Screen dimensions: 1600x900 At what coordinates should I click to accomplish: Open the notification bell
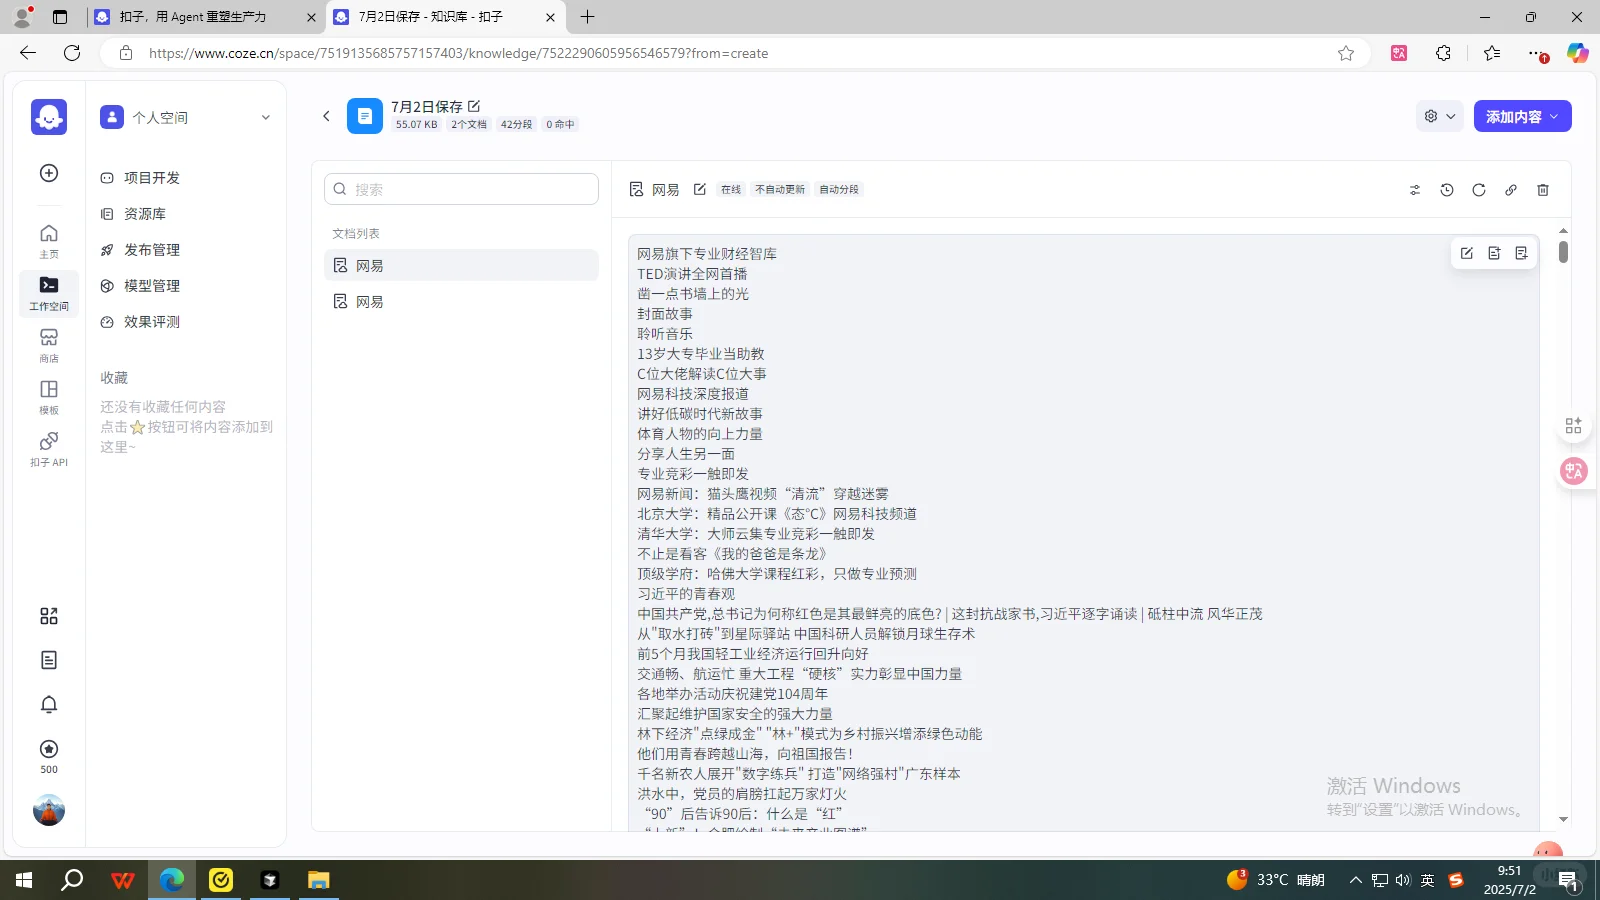coord(49,704)
